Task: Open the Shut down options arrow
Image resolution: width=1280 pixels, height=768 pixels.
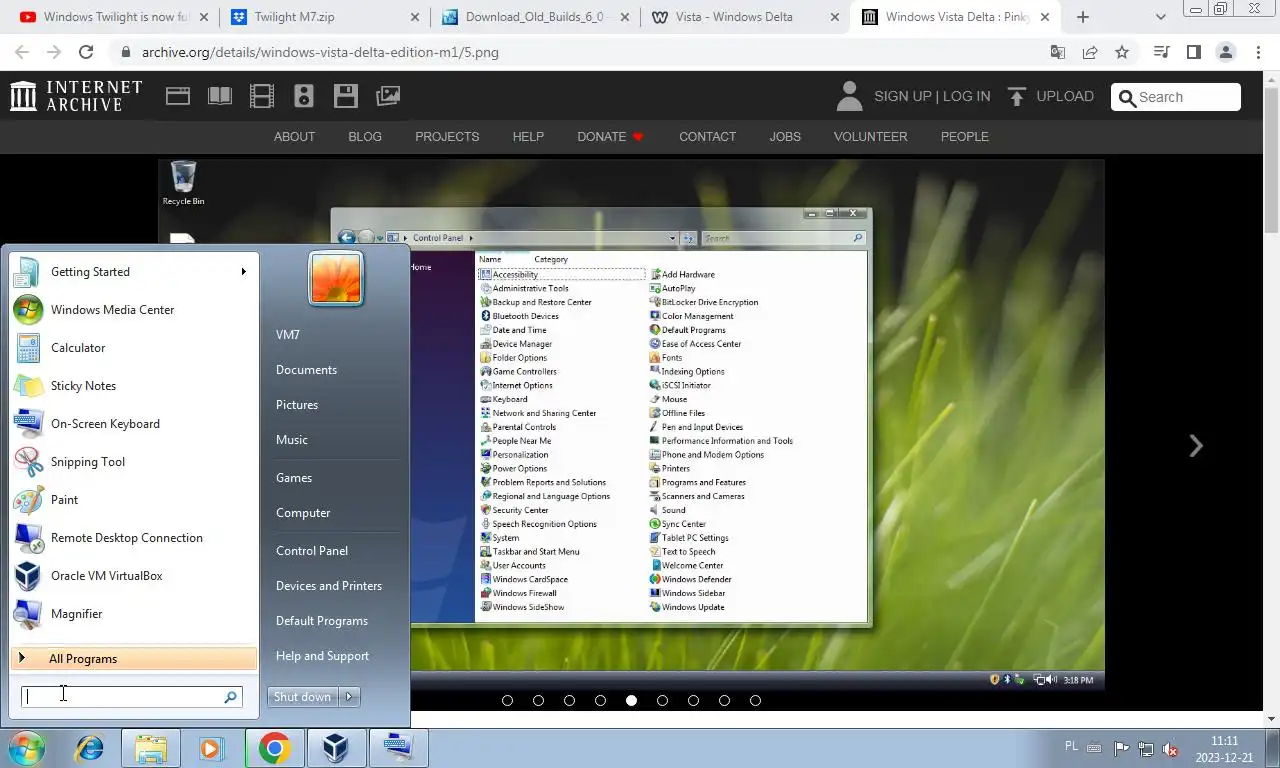Action: [349, 697]
